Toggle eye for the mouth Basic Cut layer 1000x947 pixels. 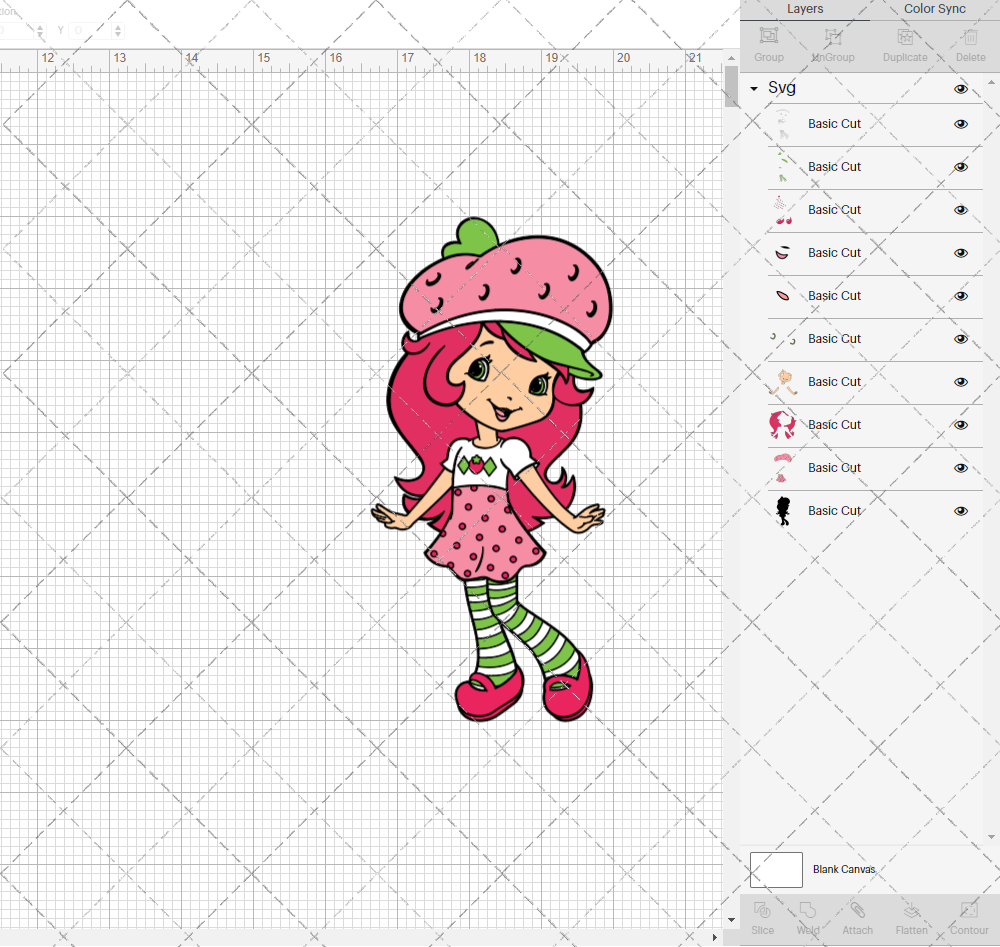coord(960,253)
